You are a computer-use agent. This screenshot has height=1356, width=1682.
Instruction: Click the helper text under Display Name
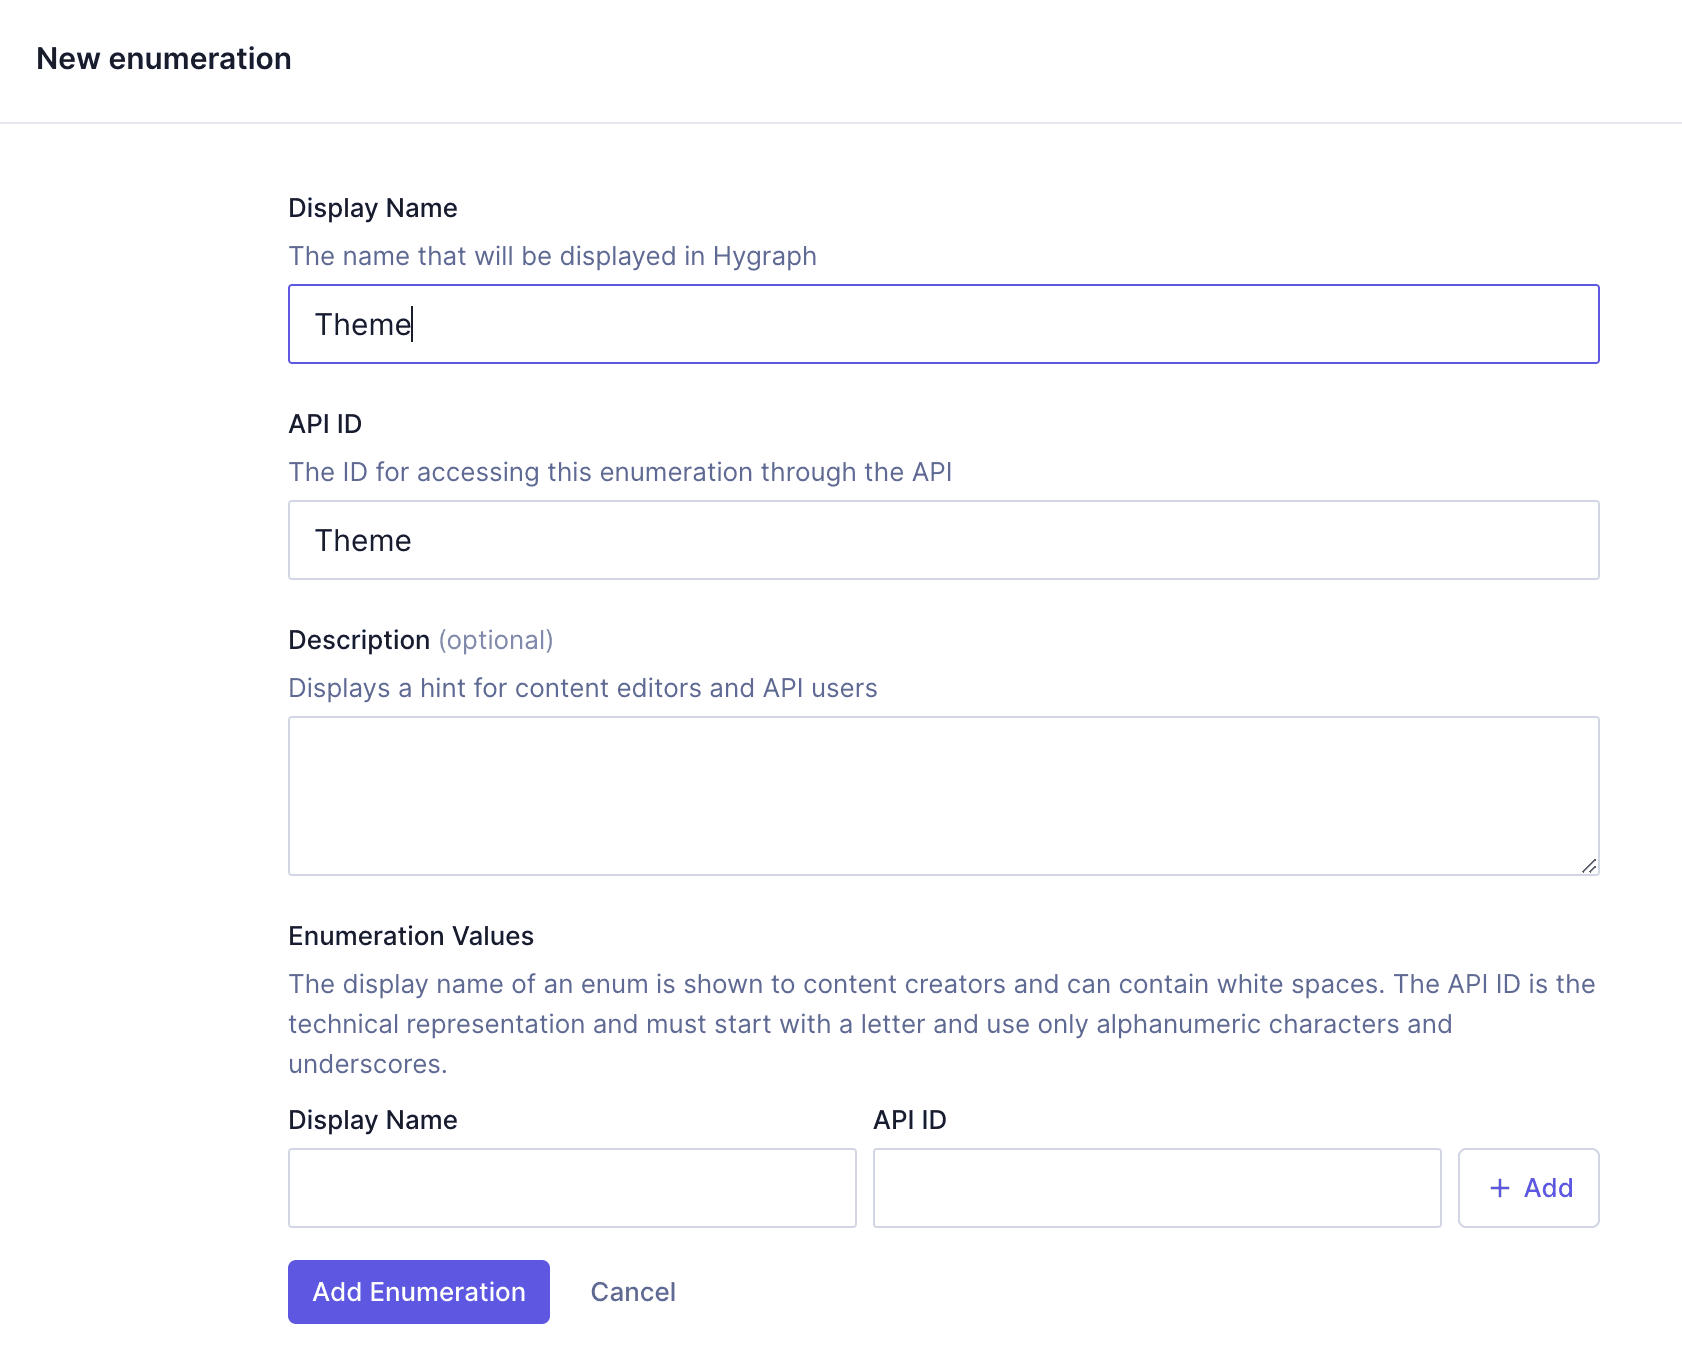point(552,256)
